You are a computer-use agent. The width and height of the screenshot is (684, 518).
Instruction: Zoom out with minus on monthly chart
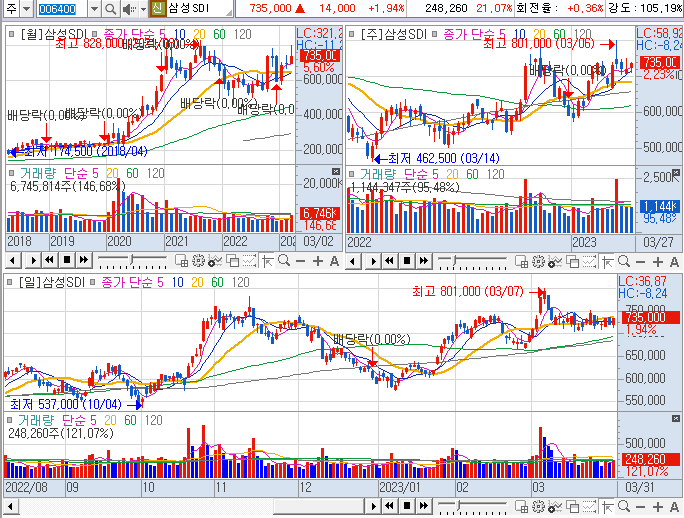[301, 261]
